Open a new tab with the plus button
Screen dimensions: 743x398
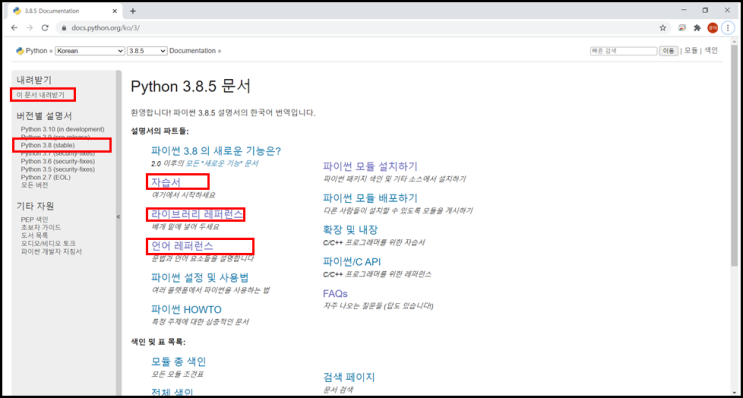tap(133, 11)
